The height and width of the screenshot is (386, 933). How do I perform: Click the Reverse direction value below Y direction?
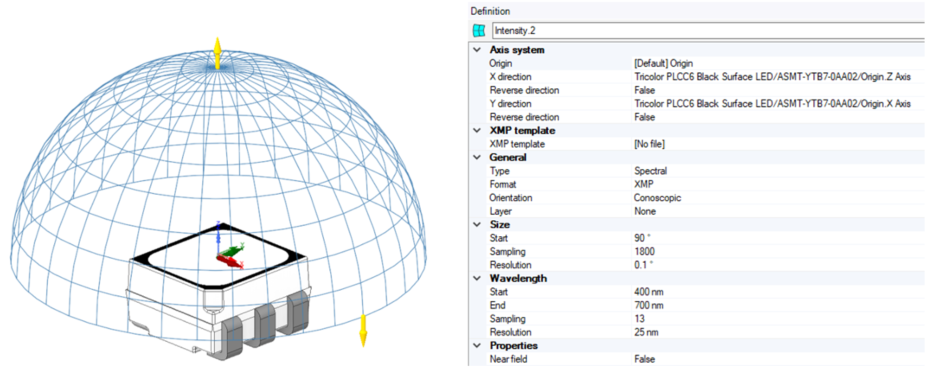click(x=644, y=117)
